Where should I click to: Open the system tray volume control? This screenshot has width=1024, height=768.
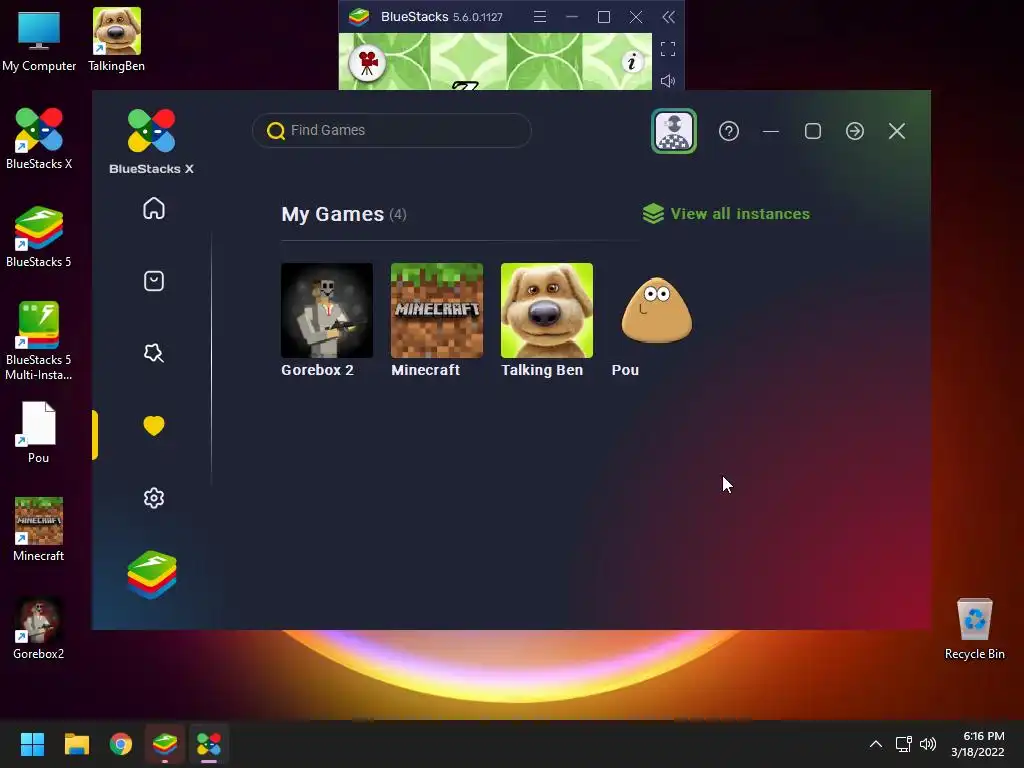pyautogui.click(x=928, y=744)
